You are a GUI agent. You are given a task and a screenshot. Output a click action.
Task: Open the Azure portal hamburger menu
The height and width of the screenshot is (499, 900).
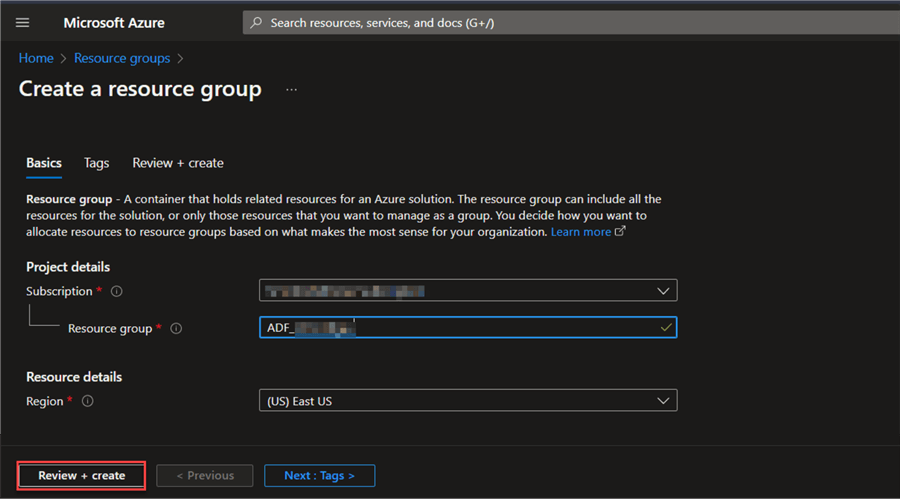[22, 22]
